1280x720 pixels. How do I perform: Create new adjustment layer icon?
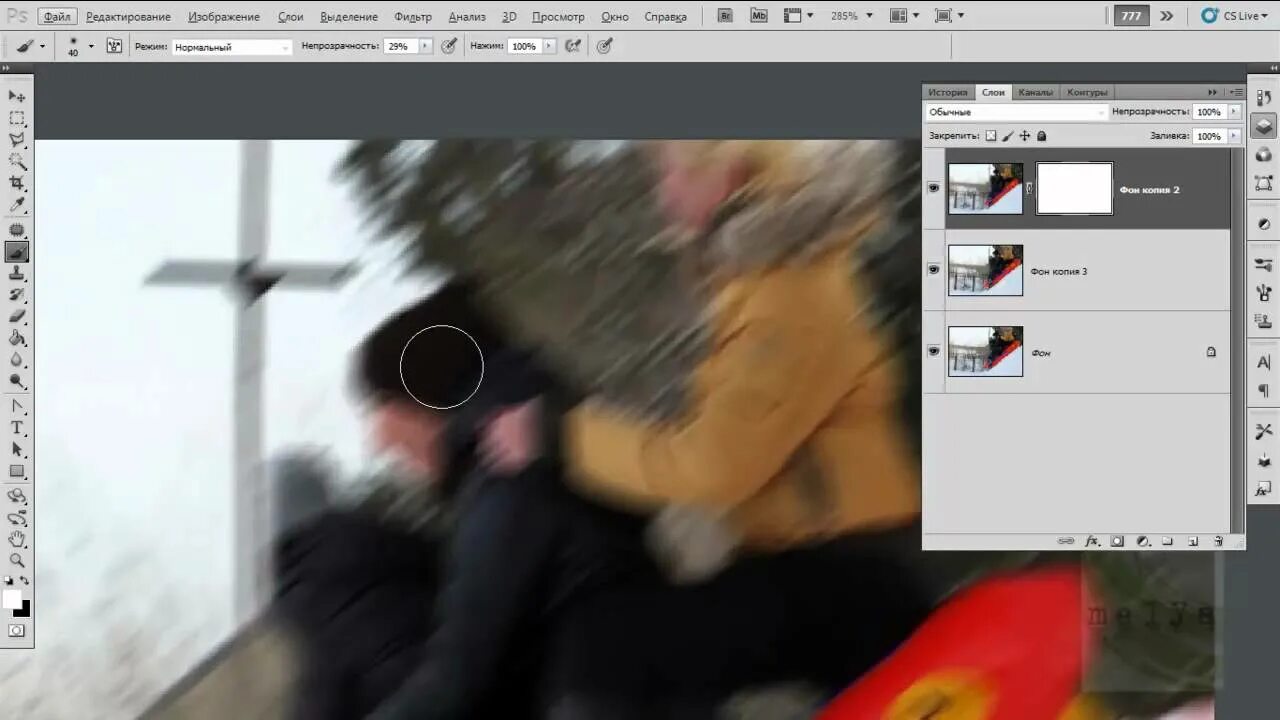[1142, 541]
